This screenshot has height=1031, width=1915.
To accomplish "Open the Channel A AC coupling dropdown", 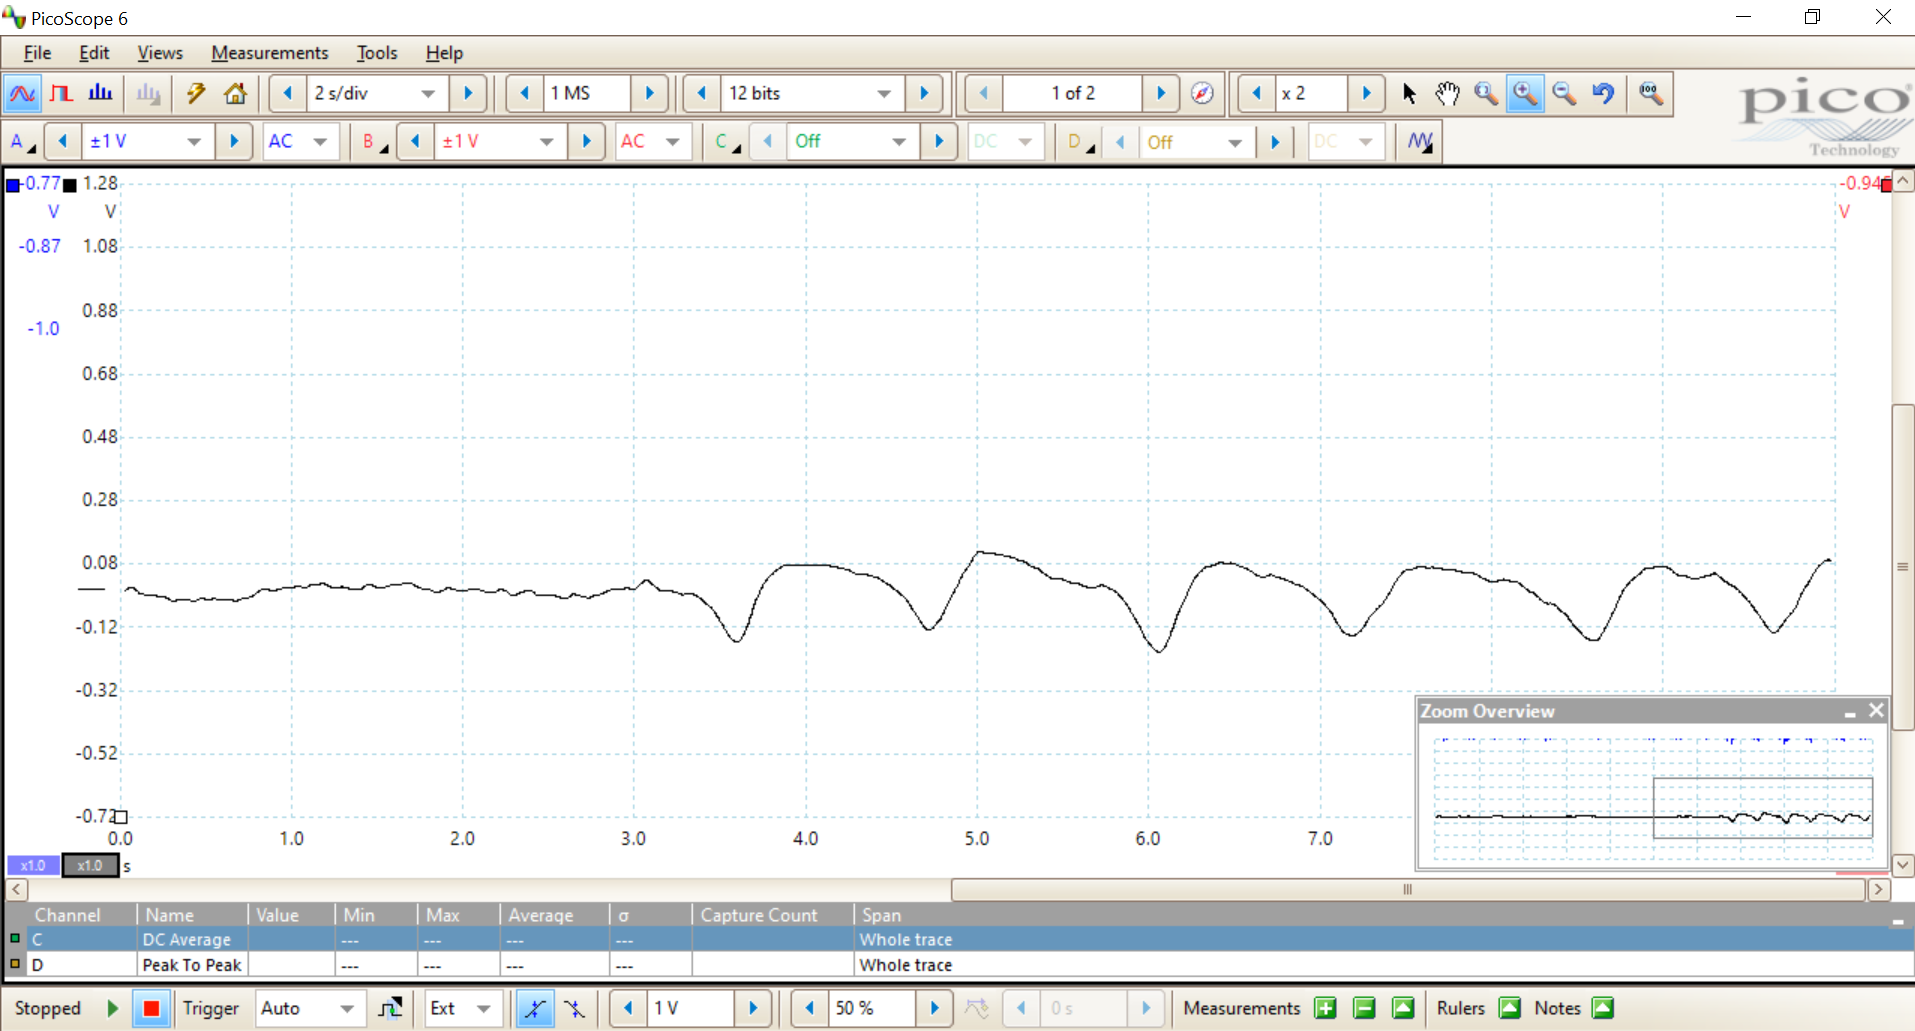I will pyautogui.click(x=320, y=142).
